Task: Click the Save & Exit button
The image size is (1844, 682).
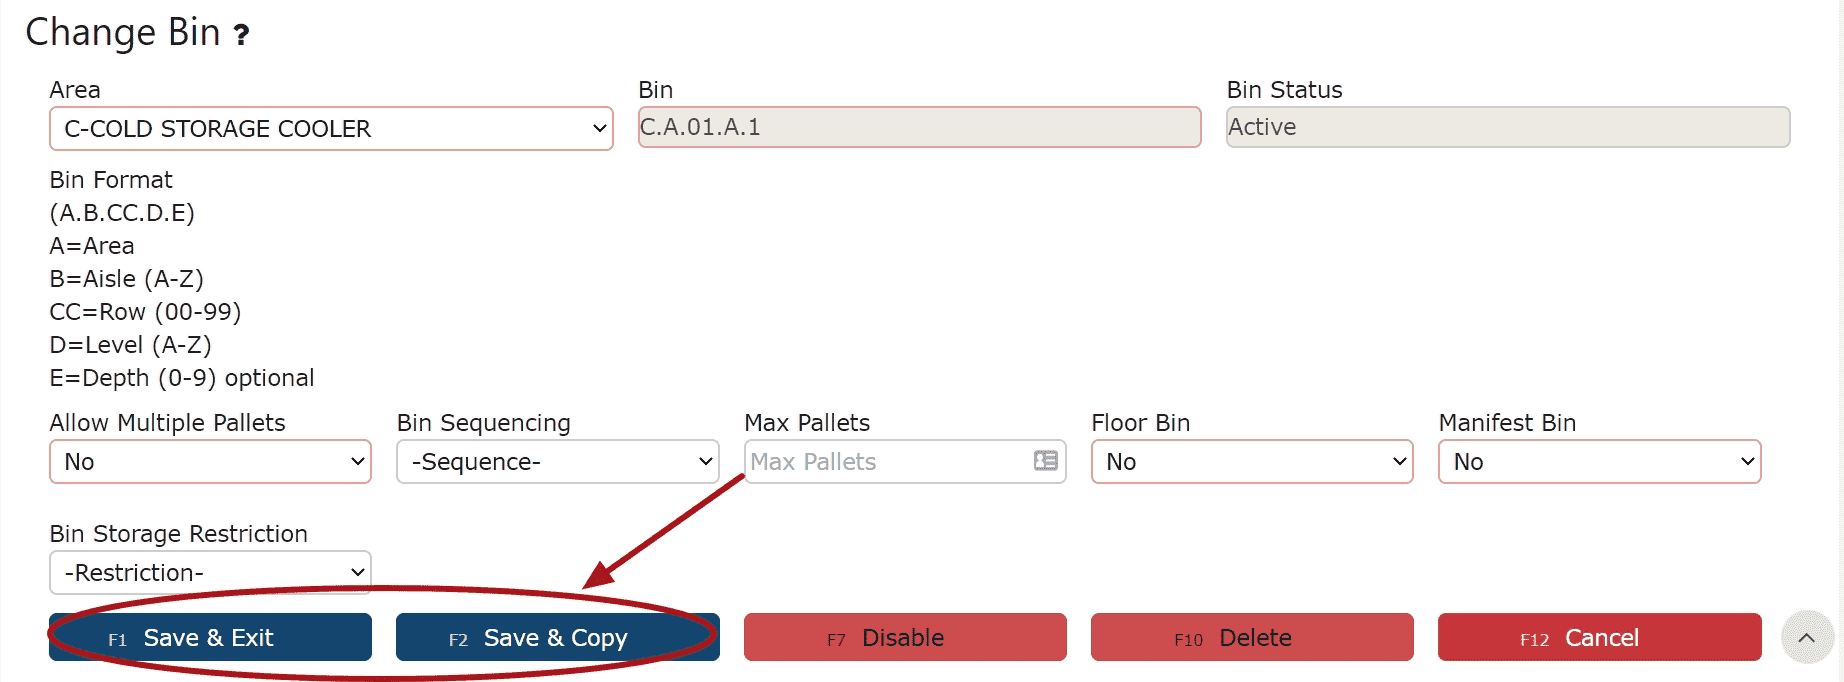Action: (x=210, y=637)
